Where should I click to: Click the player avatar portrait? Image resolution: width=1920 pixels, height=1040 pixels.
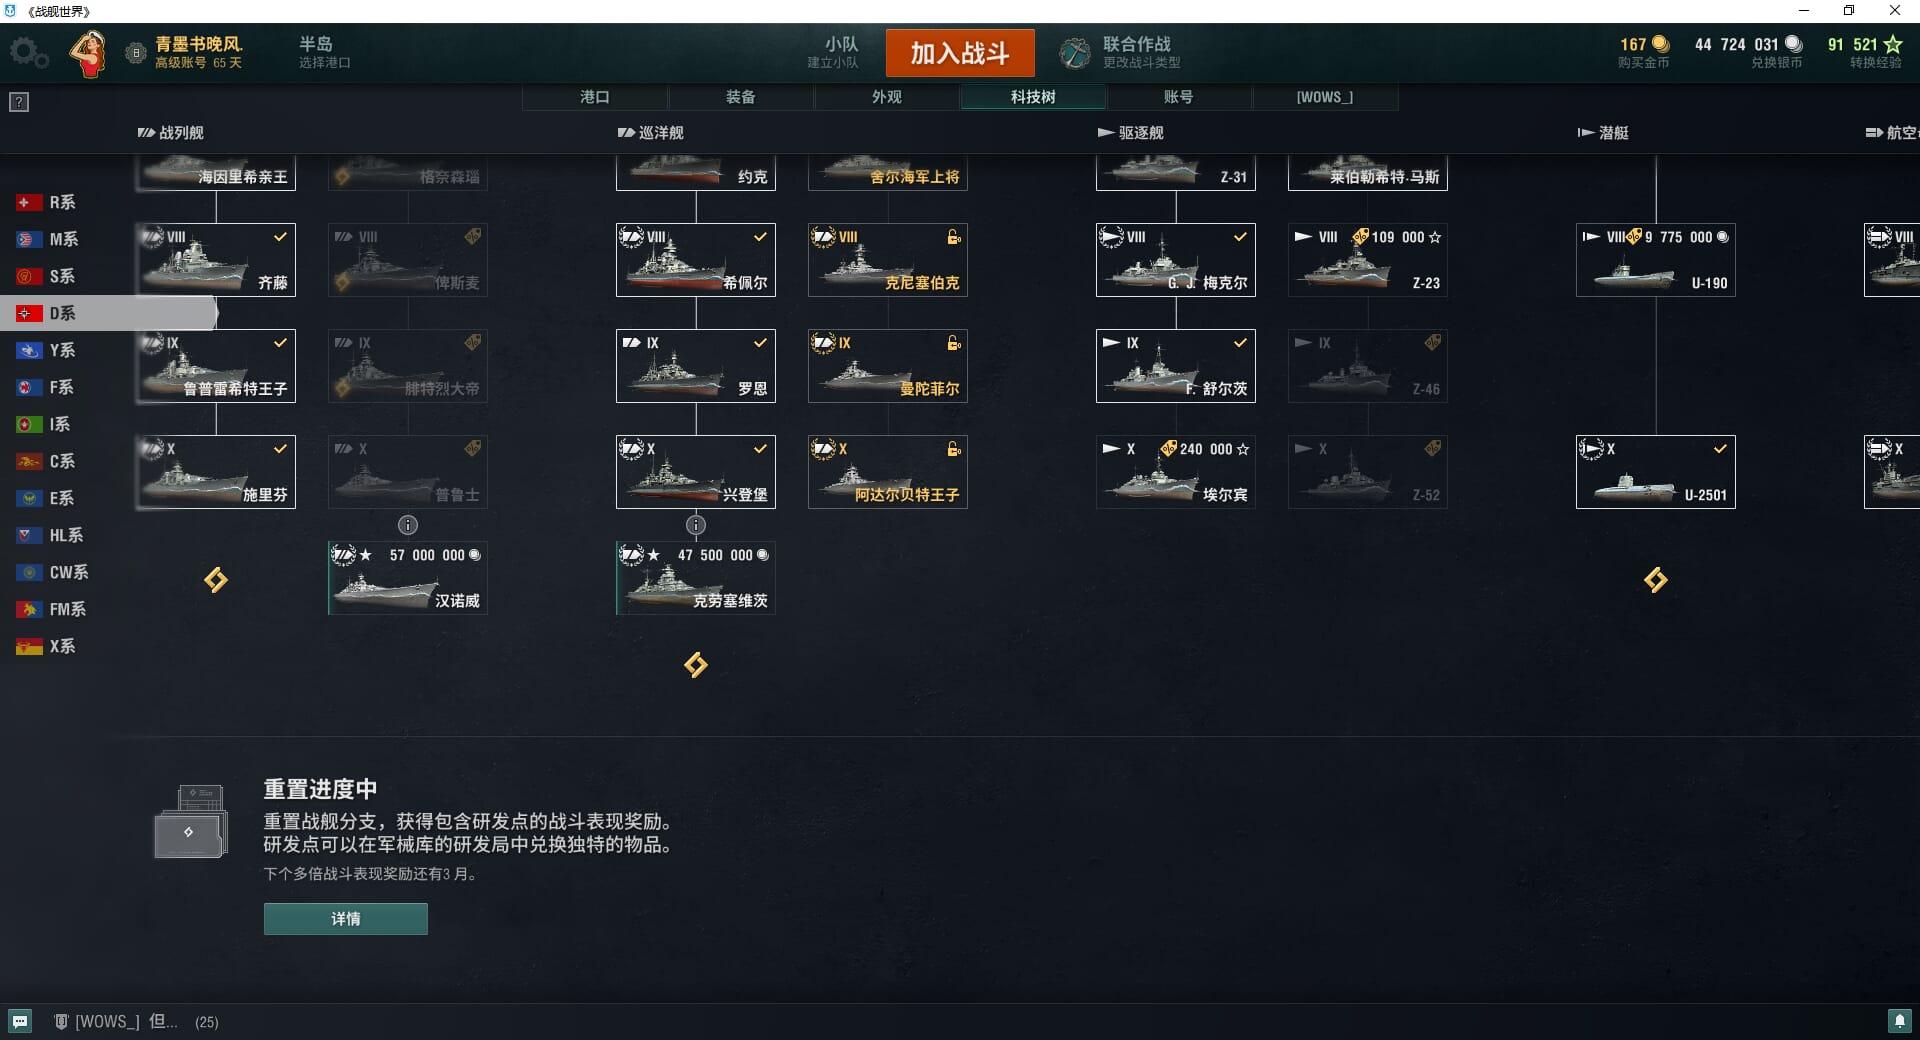[x=89, y=53]
